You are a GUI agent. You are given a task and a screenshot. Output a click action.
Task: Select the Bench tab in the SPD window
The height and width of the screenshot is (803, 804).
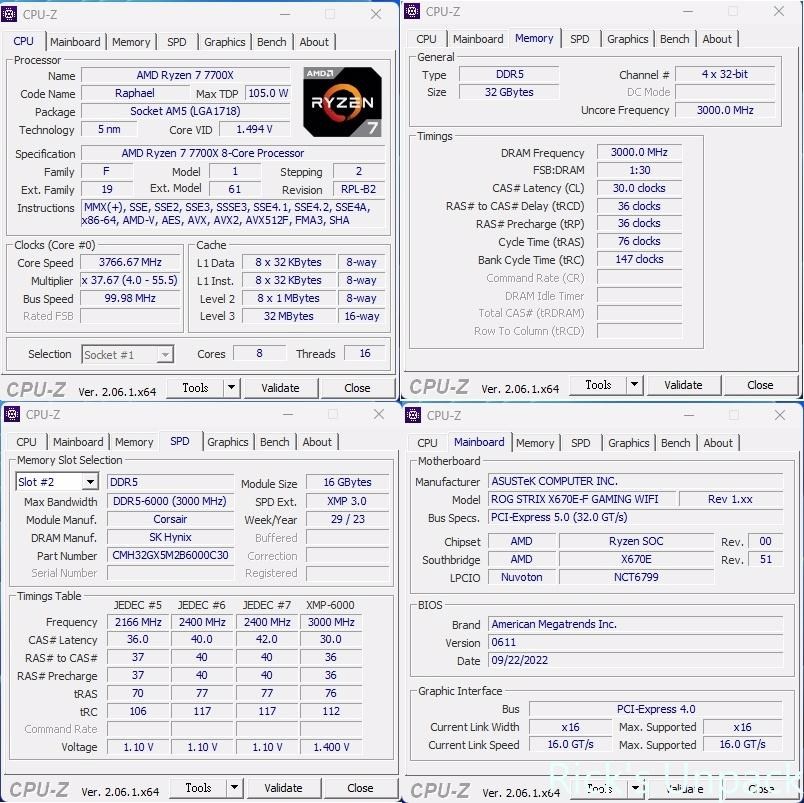coord(275,442)
